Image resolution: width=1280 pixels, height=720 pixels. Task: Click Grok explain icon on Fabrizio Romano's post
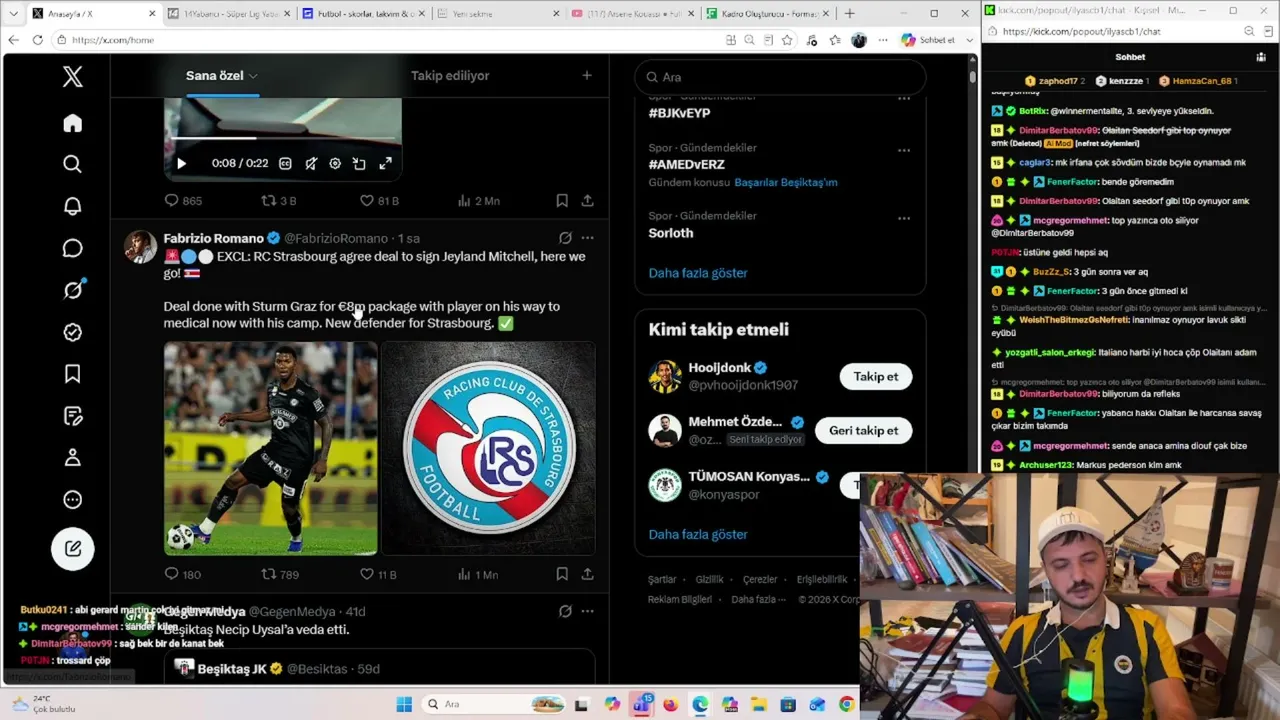(565, 238)
